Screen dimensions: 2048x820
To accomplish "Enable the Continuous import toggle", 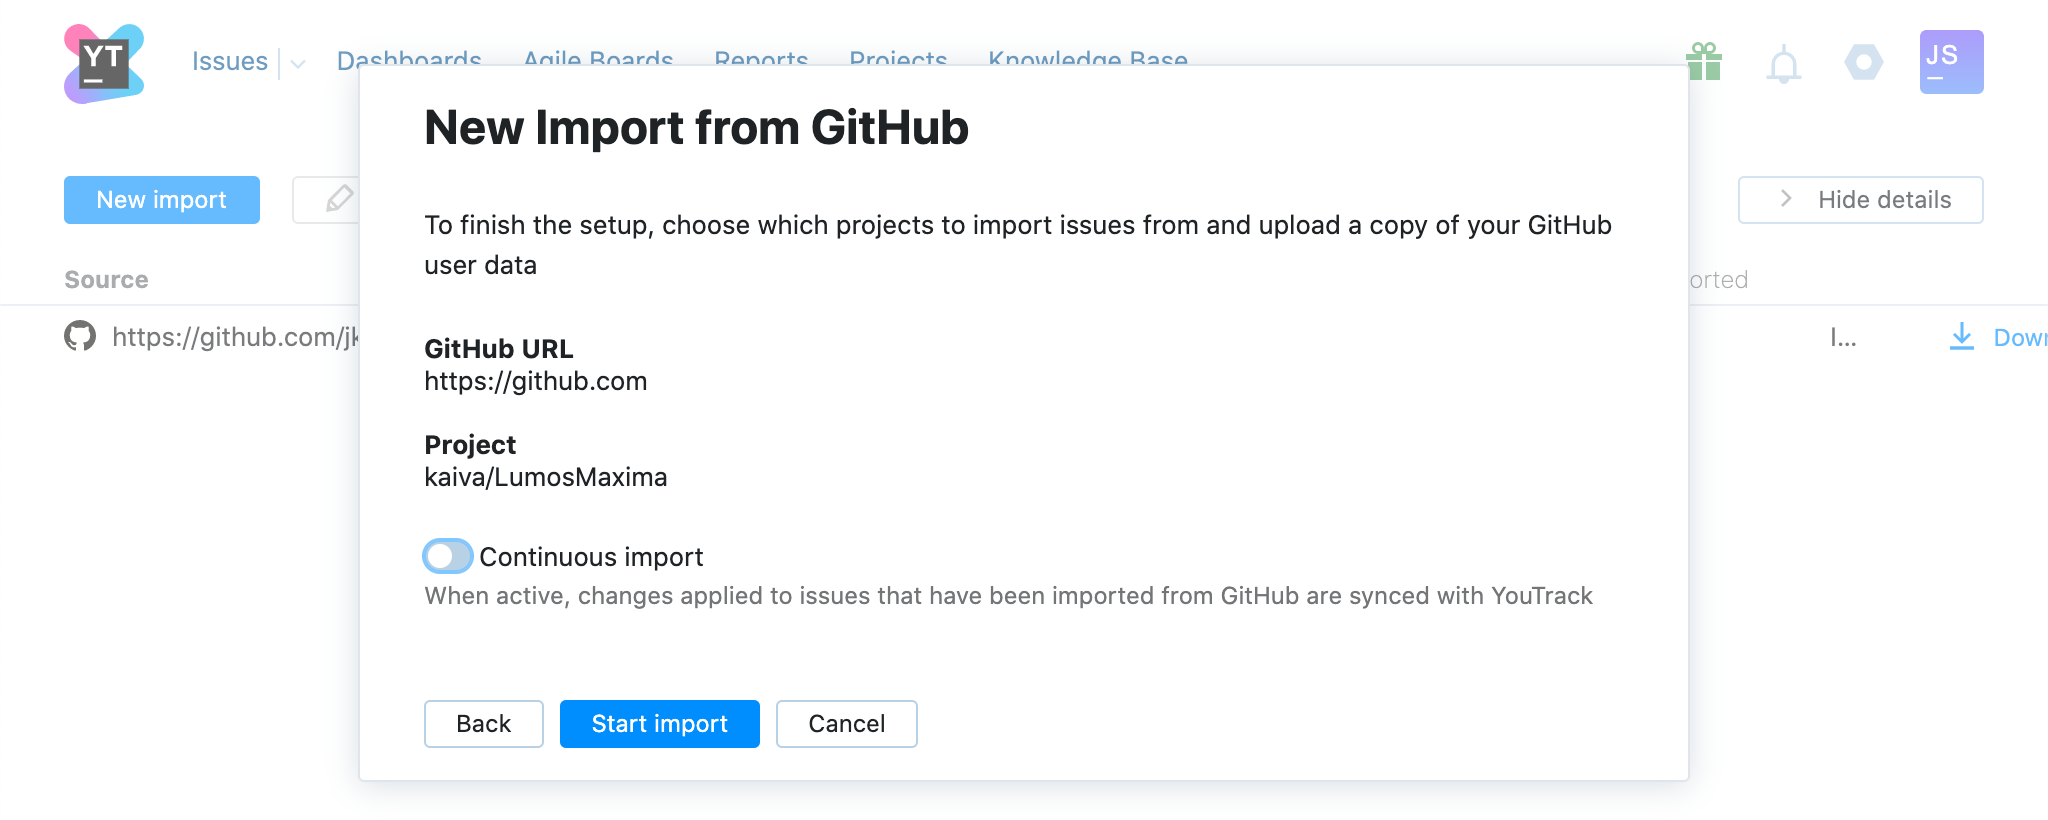I will click(x=447, y=556).
